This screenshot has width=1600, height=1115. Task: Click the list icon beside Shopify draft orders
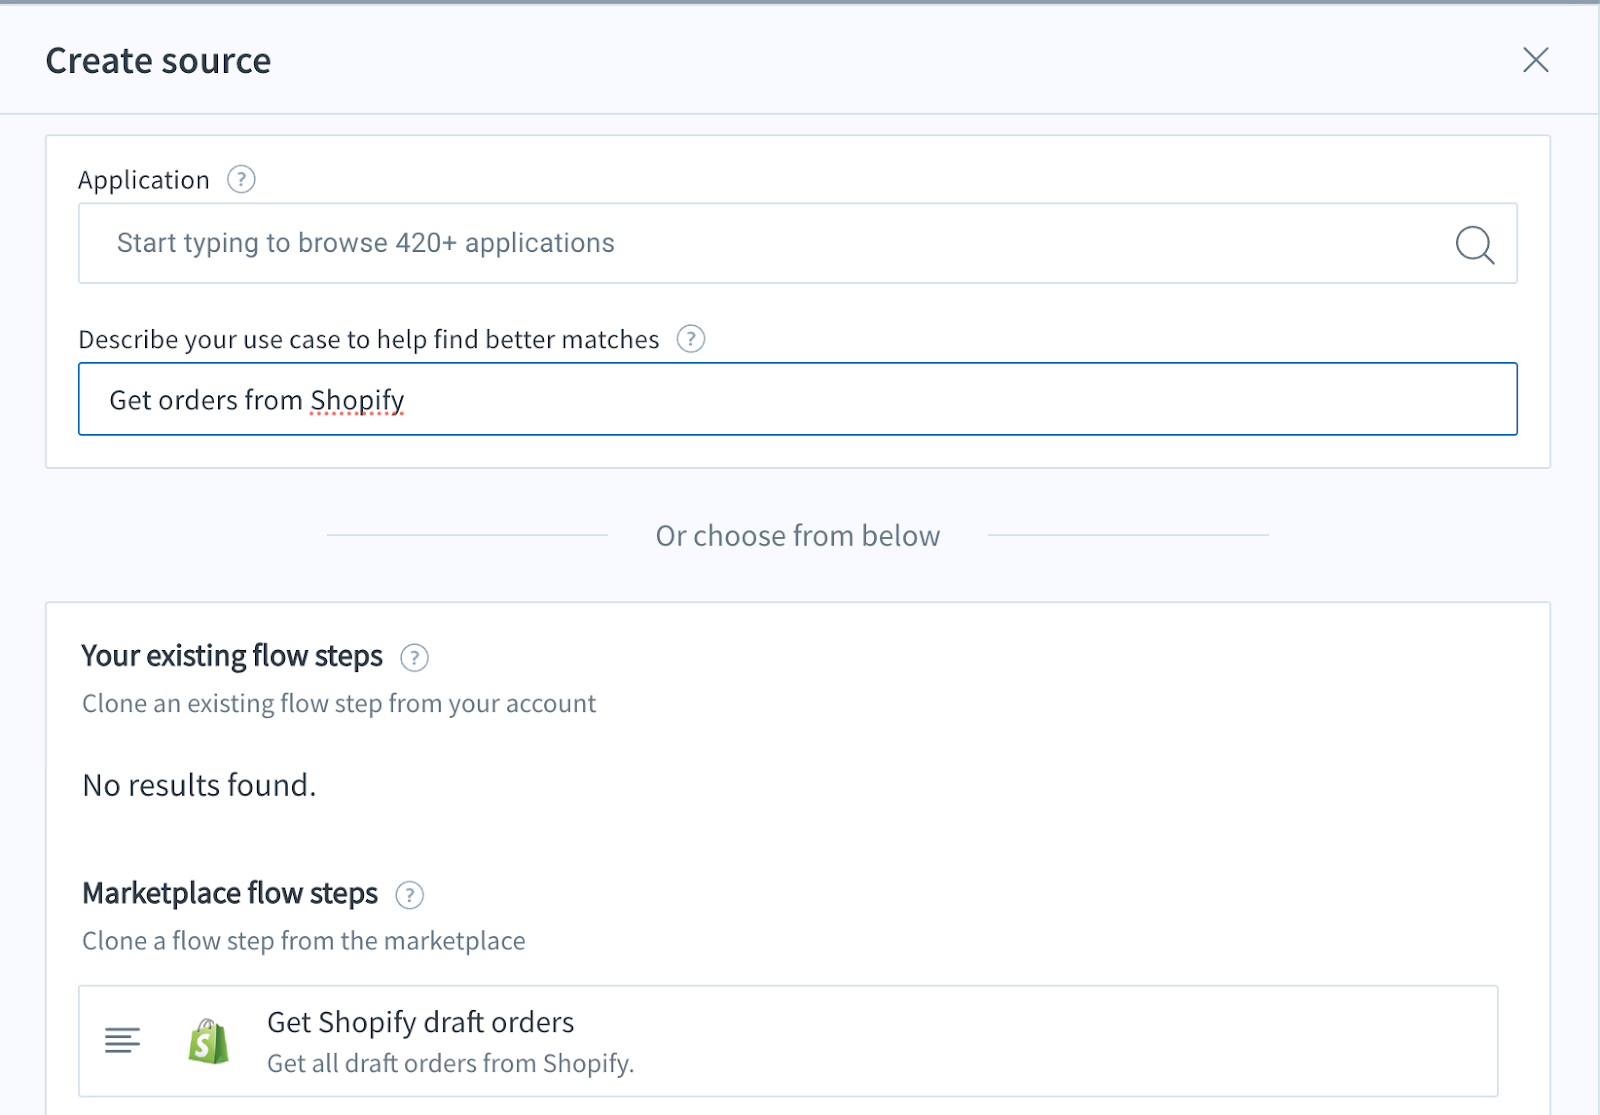122,1040
